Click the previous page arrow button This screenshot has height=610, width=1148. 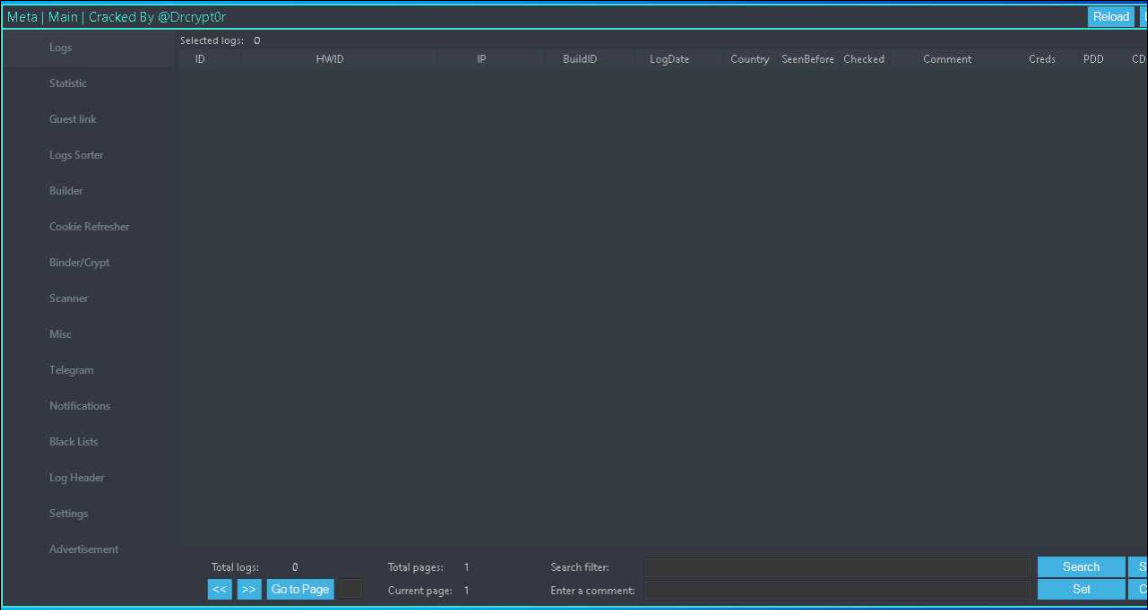pyautogui.click(x=218, y=589)
